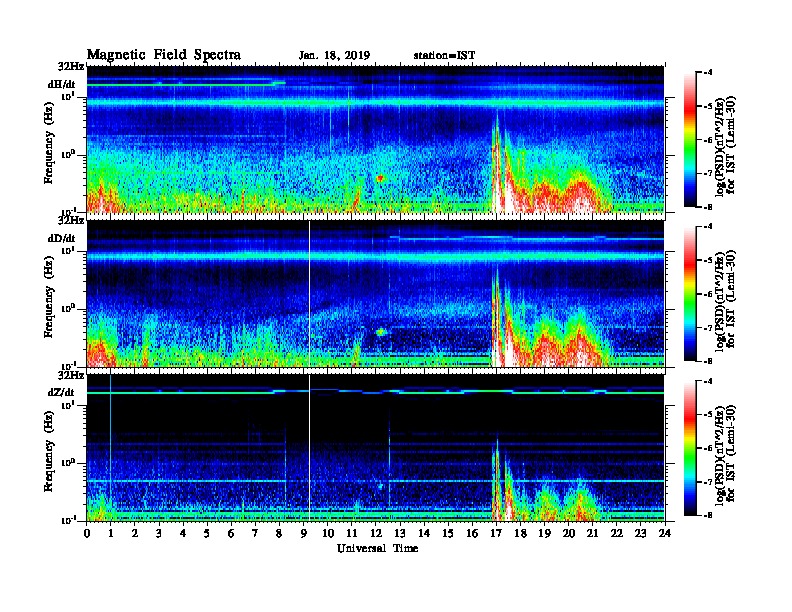Click the "-8" tick on the dZ/dt colorbar
The height and width of the screenshot is (612, 792).
coord(708,515)
